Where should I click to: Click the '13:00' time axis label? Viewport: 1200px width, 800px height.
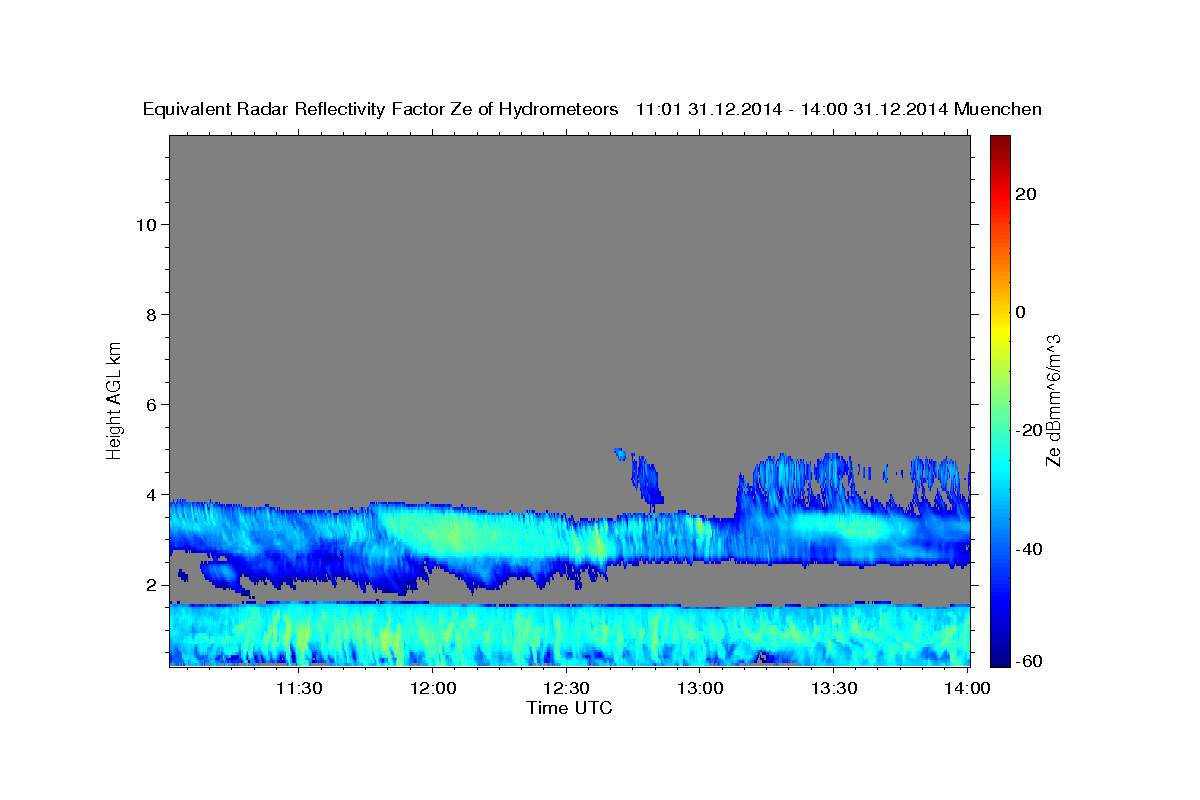[x=700, y=688]
